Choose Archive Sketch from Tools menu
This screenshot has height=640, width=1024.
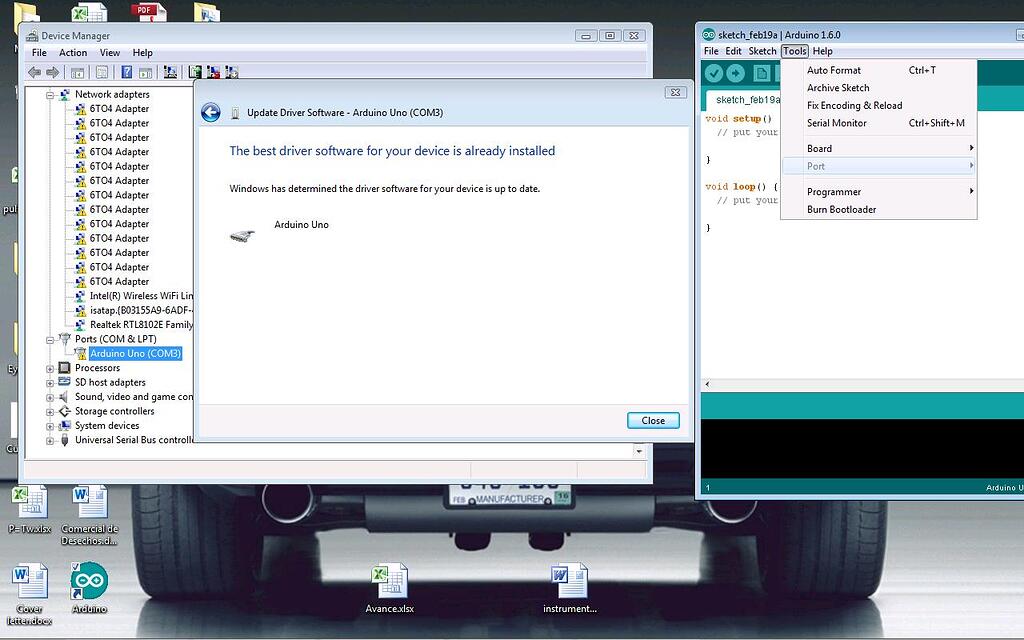click(x=879, y=88)
